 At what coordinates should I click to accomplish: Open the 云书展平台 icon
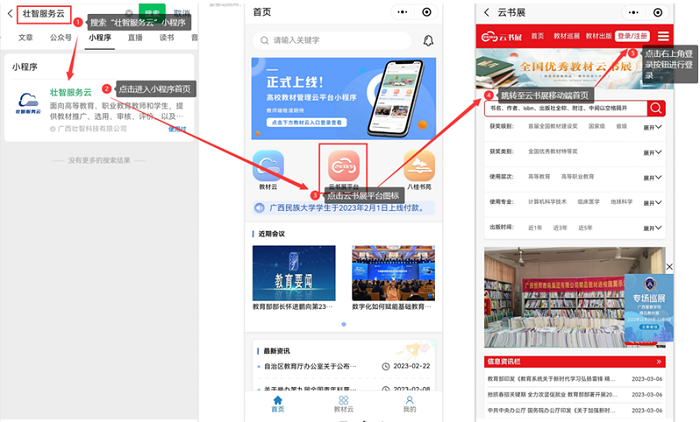click(343, 168)
